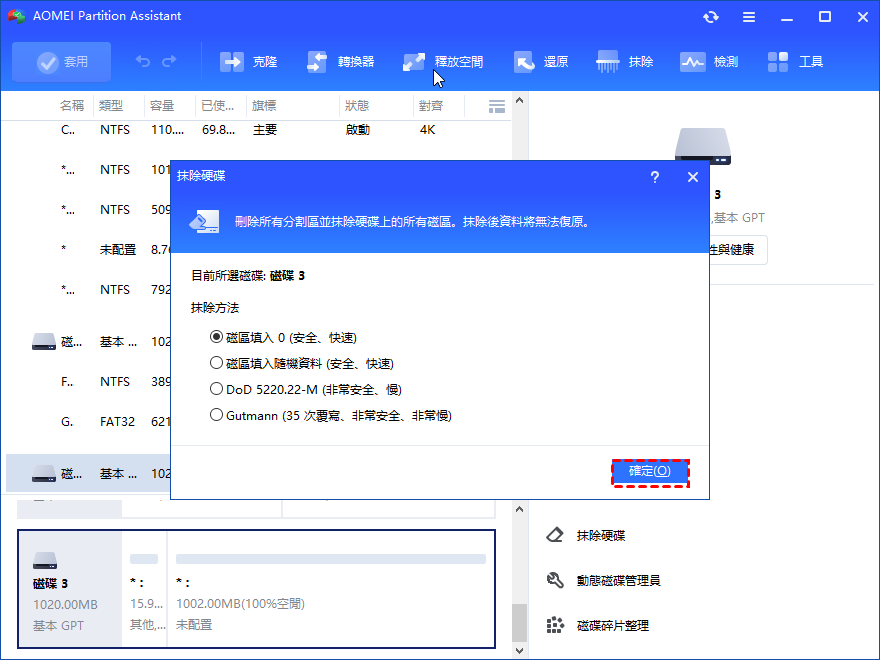Viewport: 880px width, 660px height.
Task: Open the 克隆 clone tool
Action: pos(249,62)
